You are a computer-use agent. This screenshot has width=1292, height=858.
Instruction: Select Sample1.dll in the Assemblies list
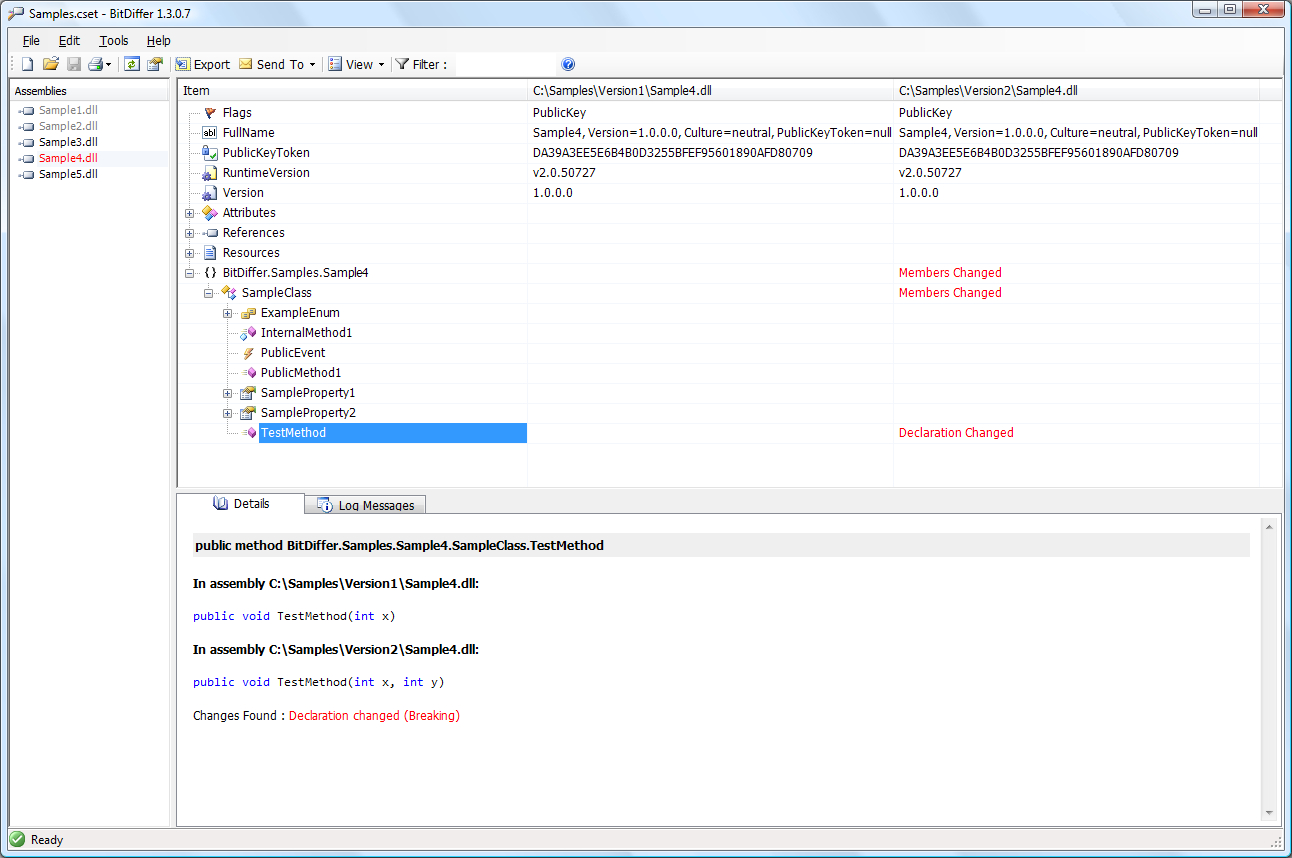68,110
